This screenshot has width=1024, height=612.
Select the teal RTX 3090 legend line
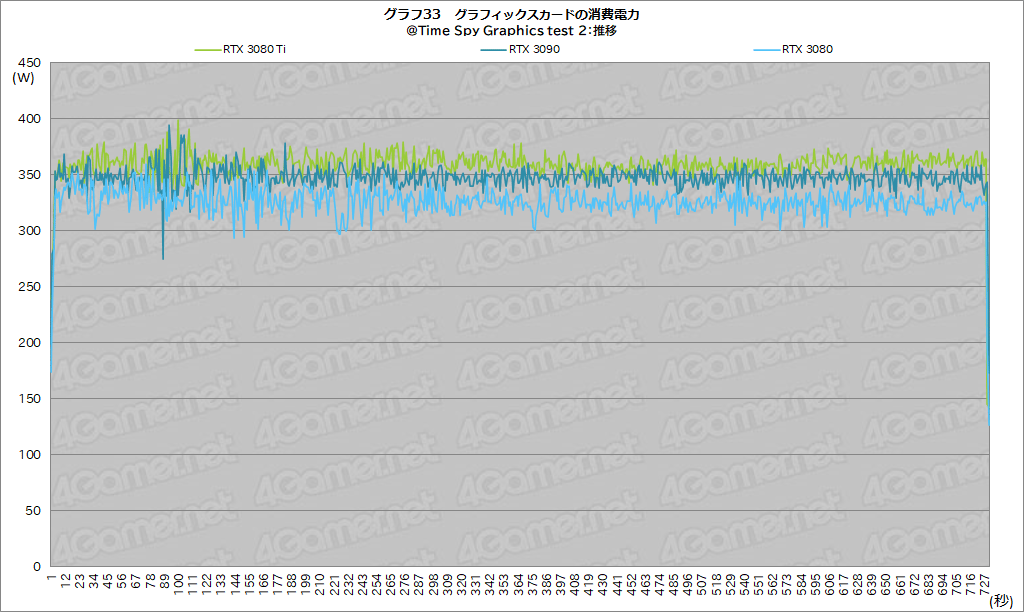493,50
